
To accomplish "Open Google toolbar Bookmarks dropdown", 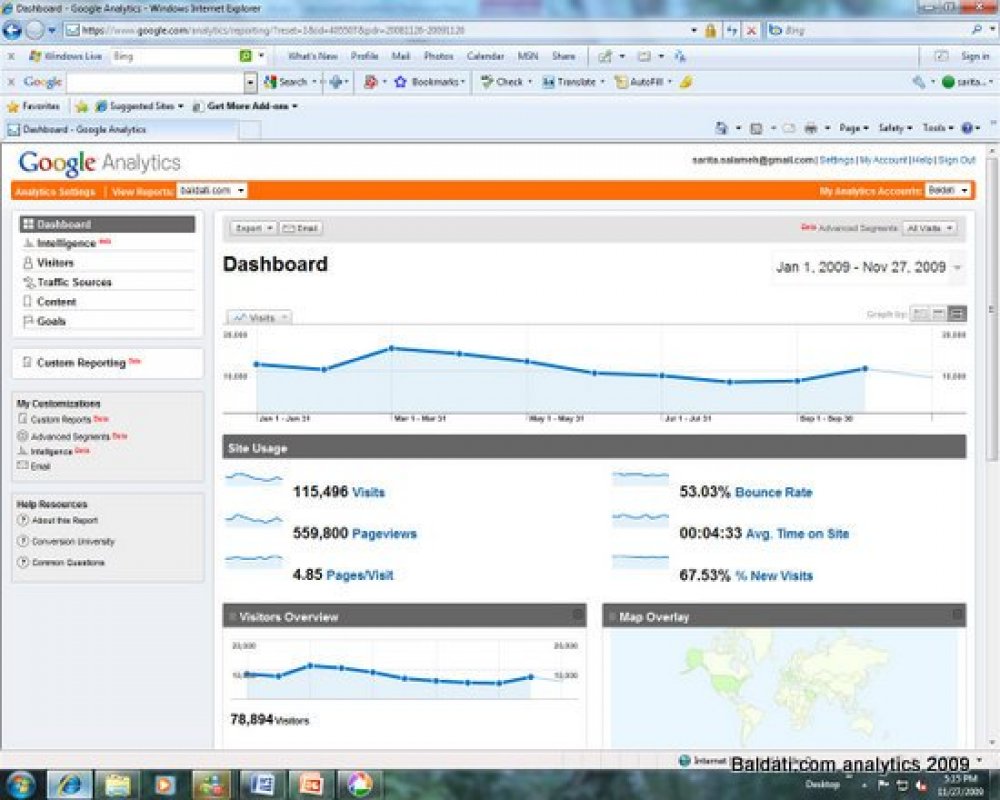I will click(x=430, y=82).
